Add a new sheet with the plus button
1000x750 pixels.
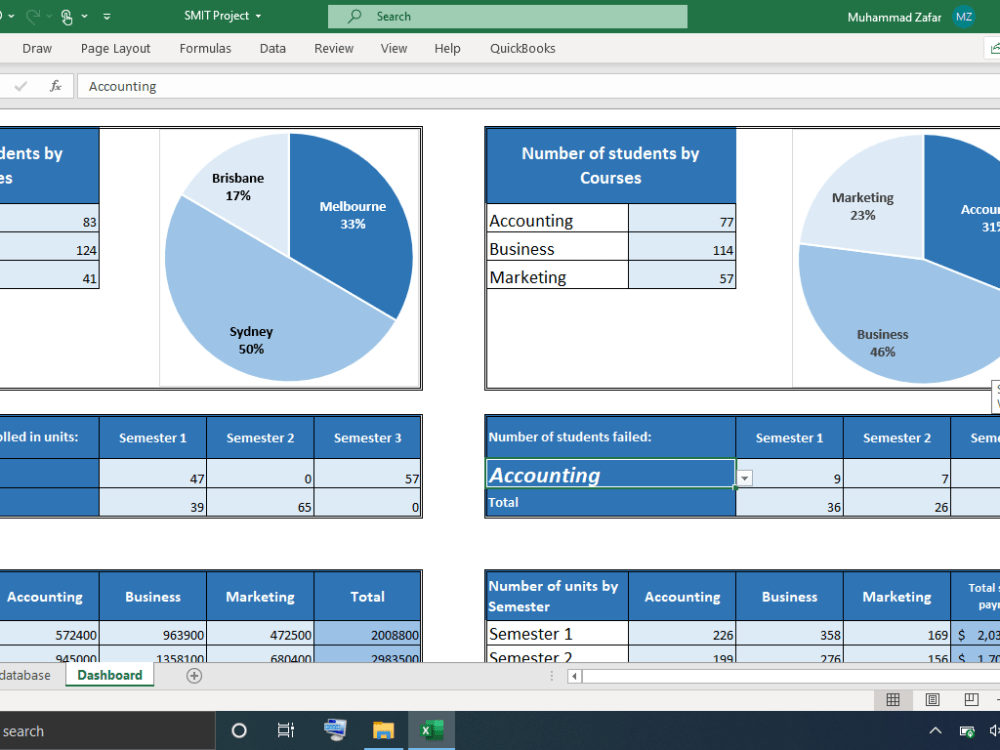coord(194,675)
